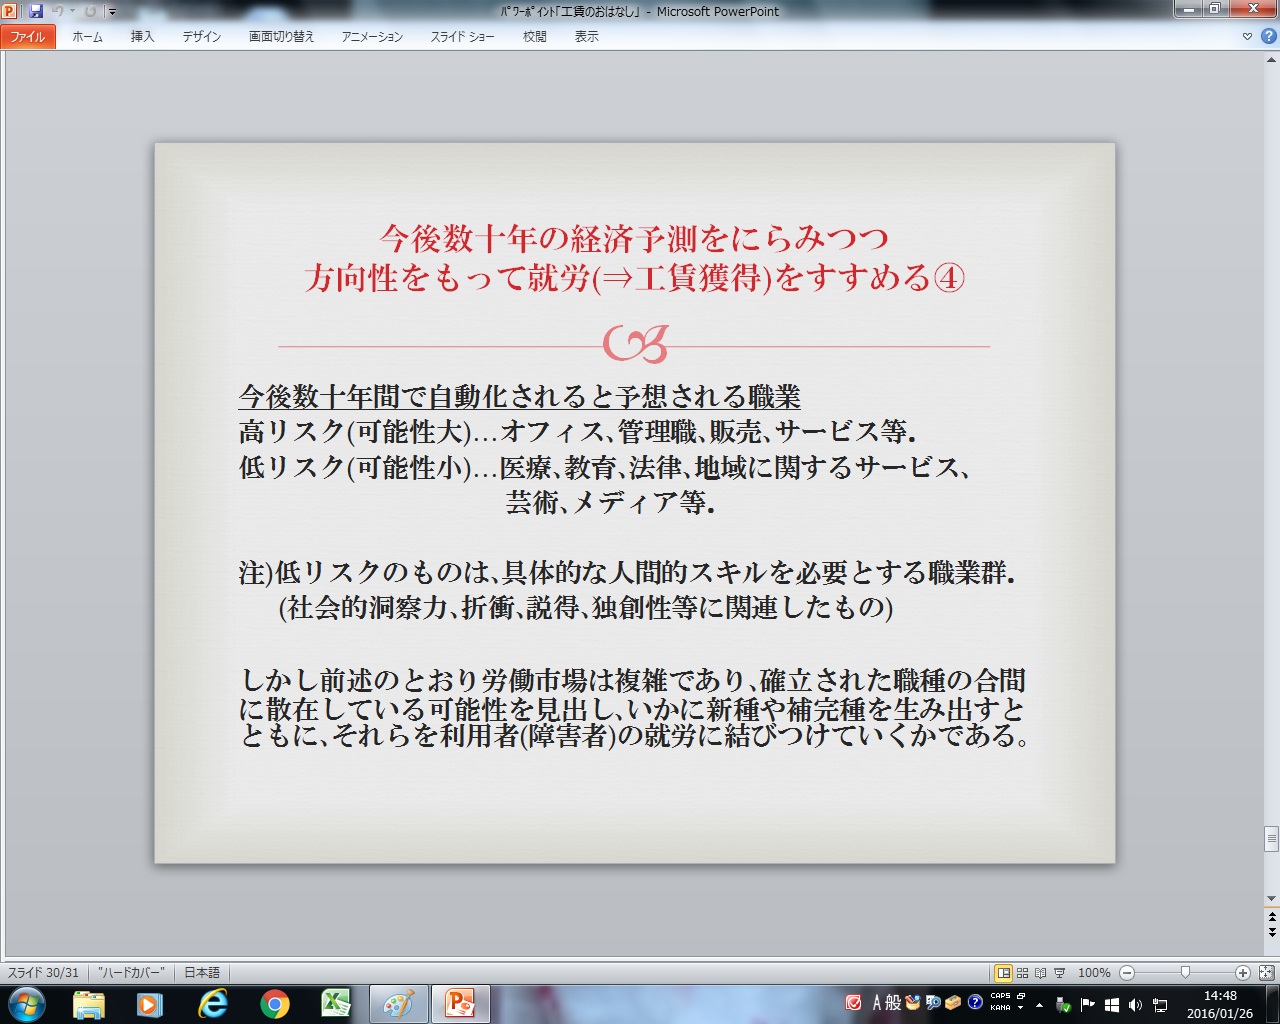Click the 日本語 language indicator

202,972
